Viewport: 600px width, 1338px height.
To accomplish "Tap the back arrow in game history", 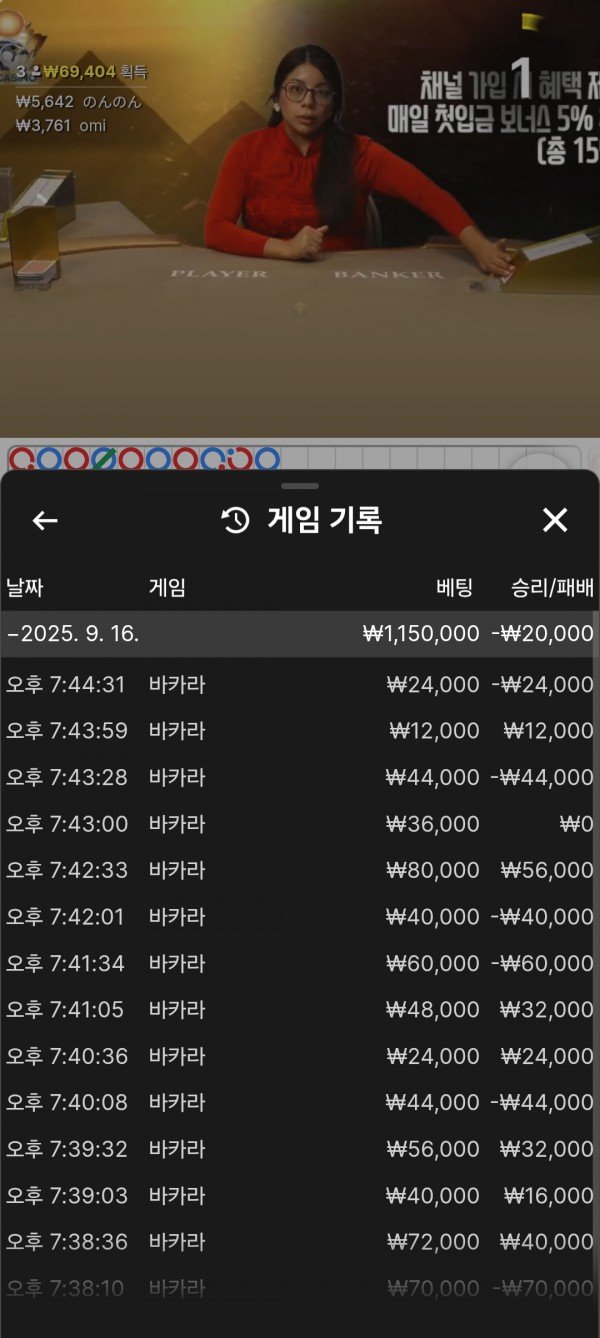I will coord(45,520).
